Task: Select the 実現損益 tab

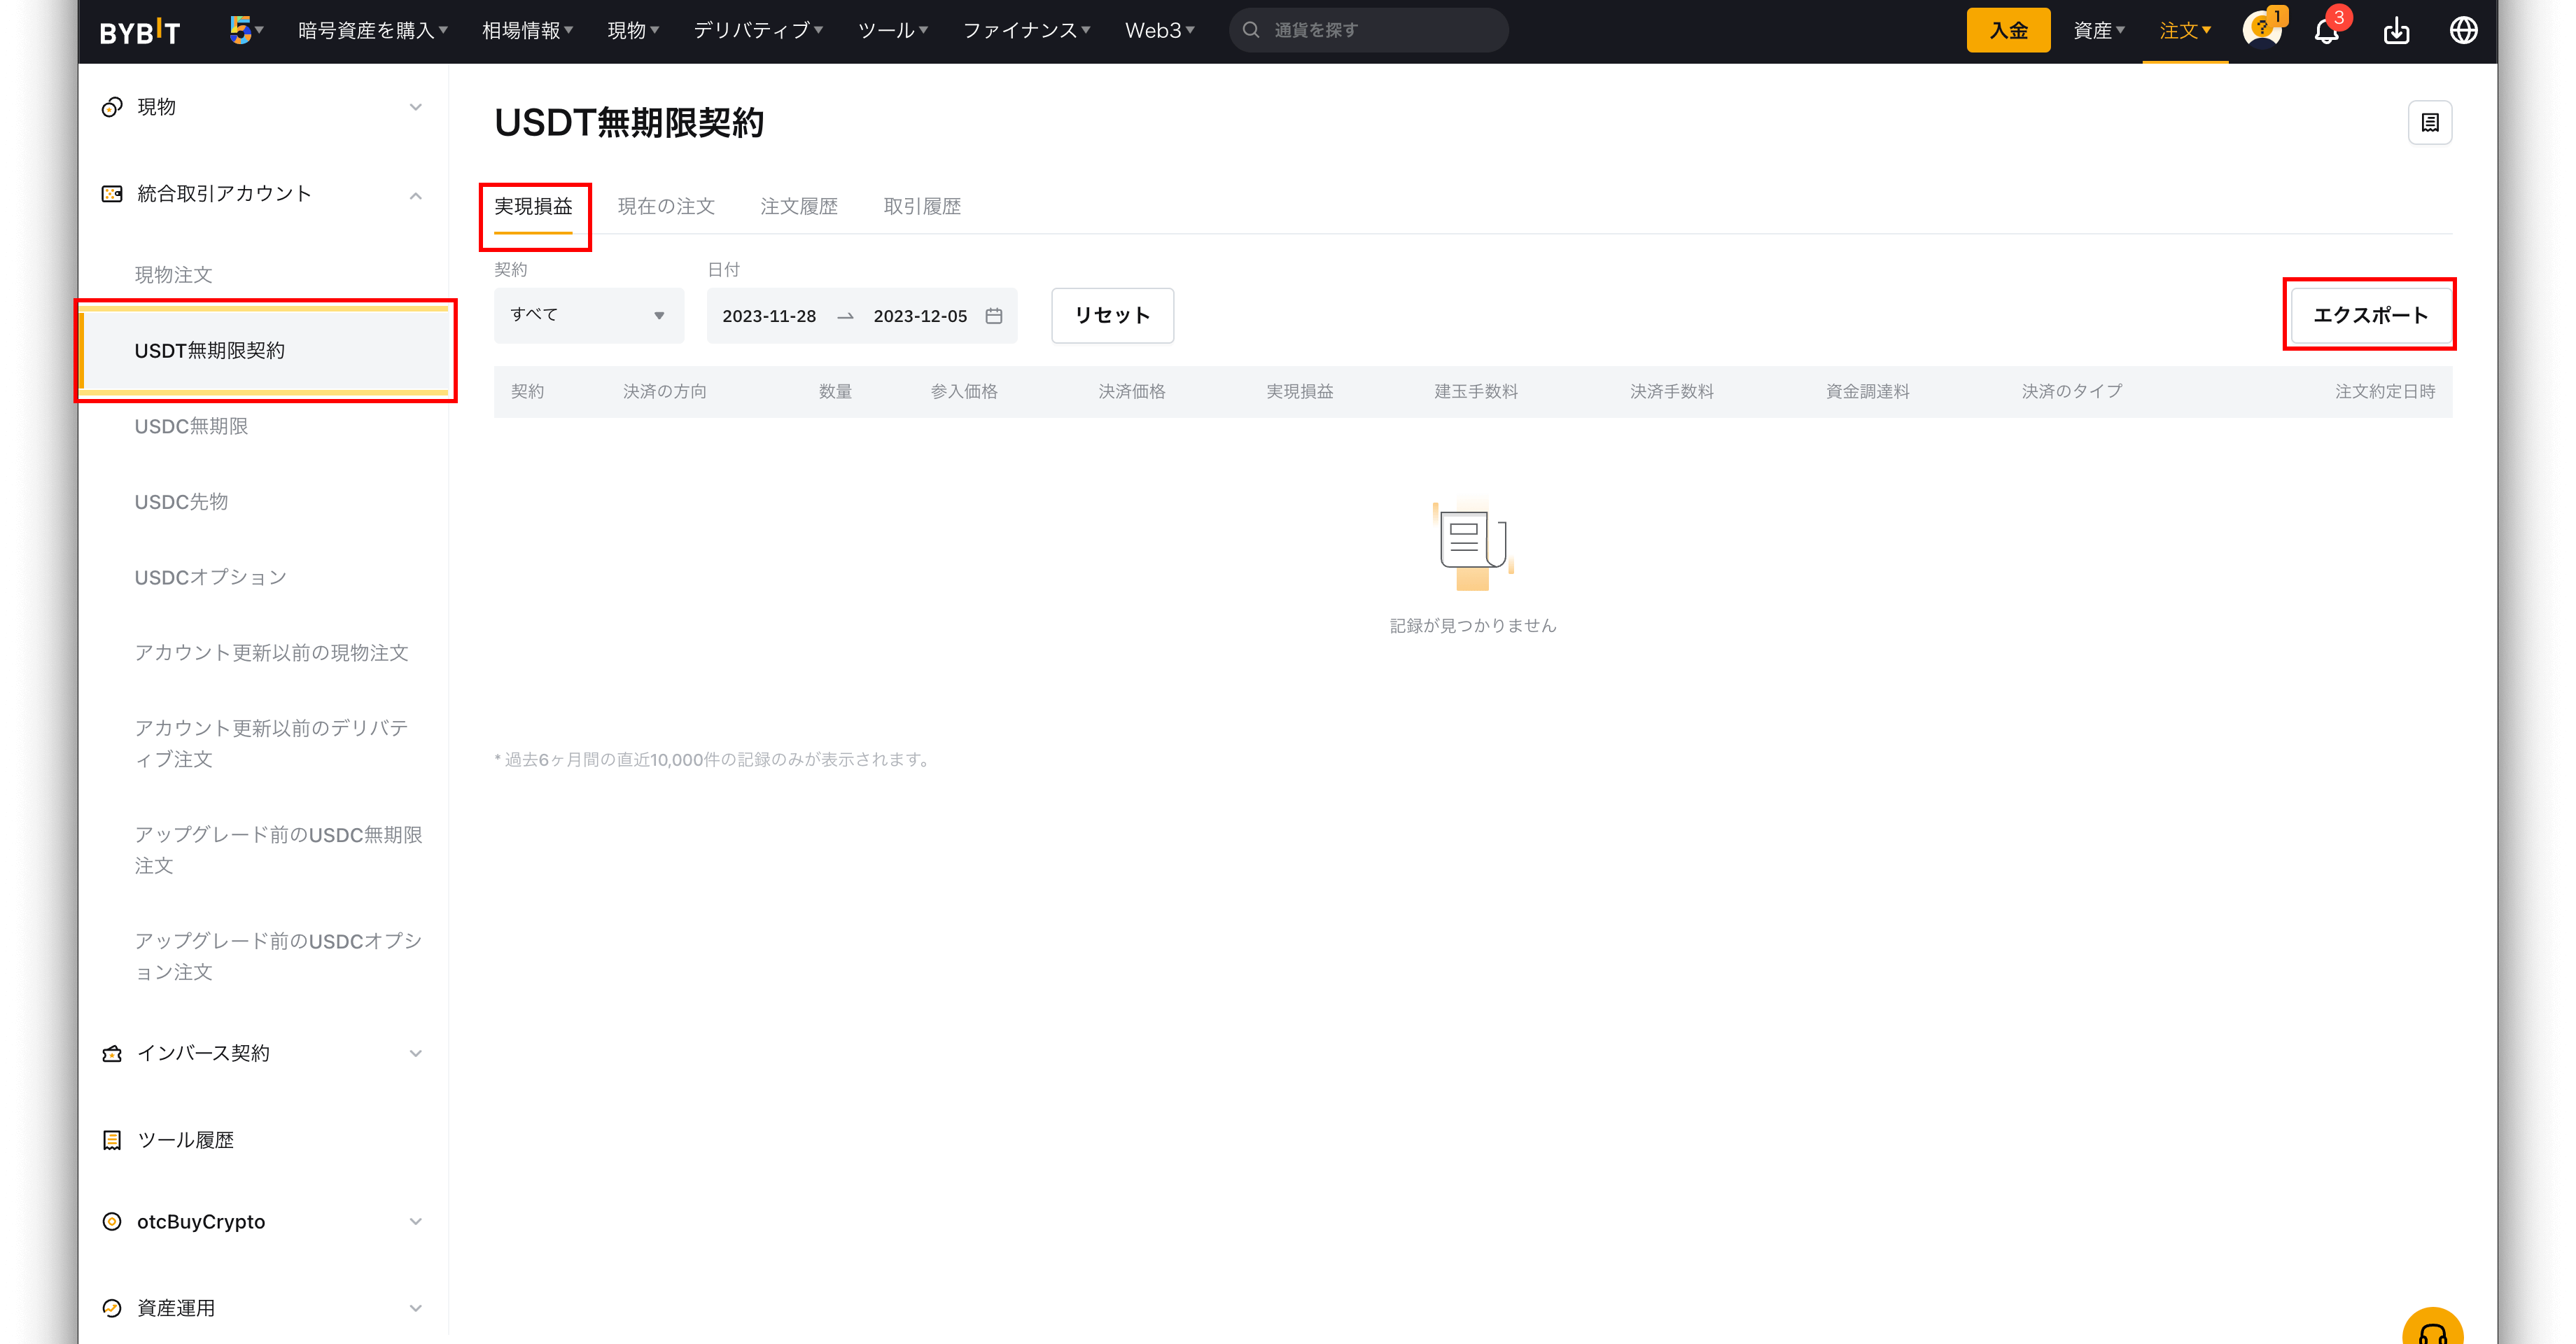Action: [533, 207]
